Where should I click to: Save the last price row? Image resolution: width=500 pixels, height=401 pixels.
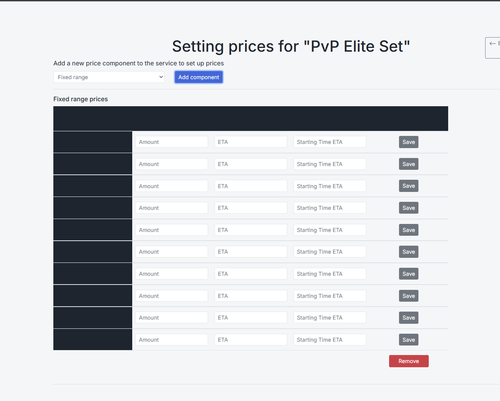tap(409, 340)
